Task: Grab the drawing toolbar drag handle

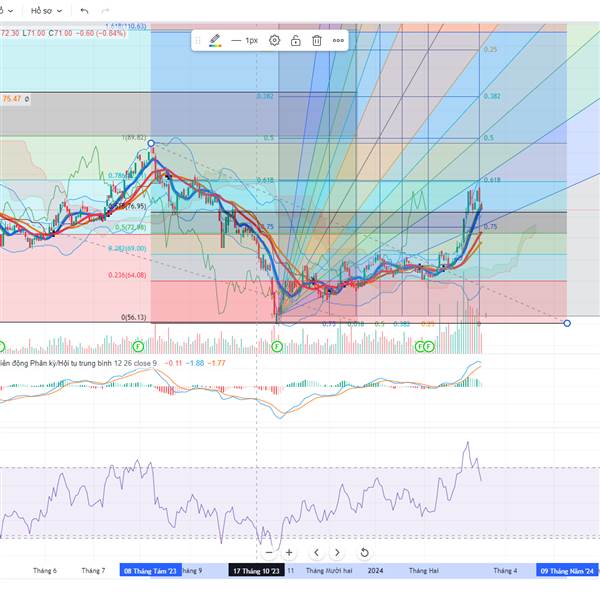Action: [x=198, y=41]
